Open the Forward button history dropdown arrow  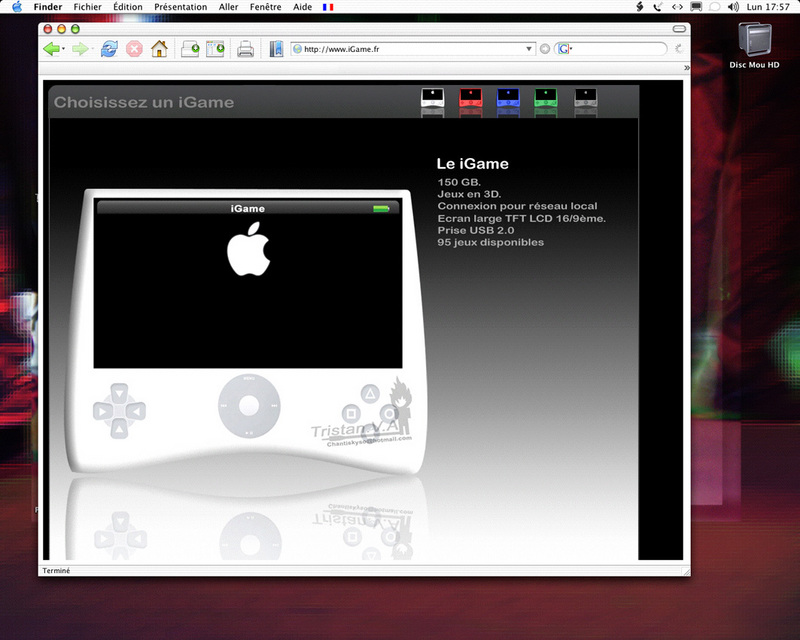coord(92,49)
